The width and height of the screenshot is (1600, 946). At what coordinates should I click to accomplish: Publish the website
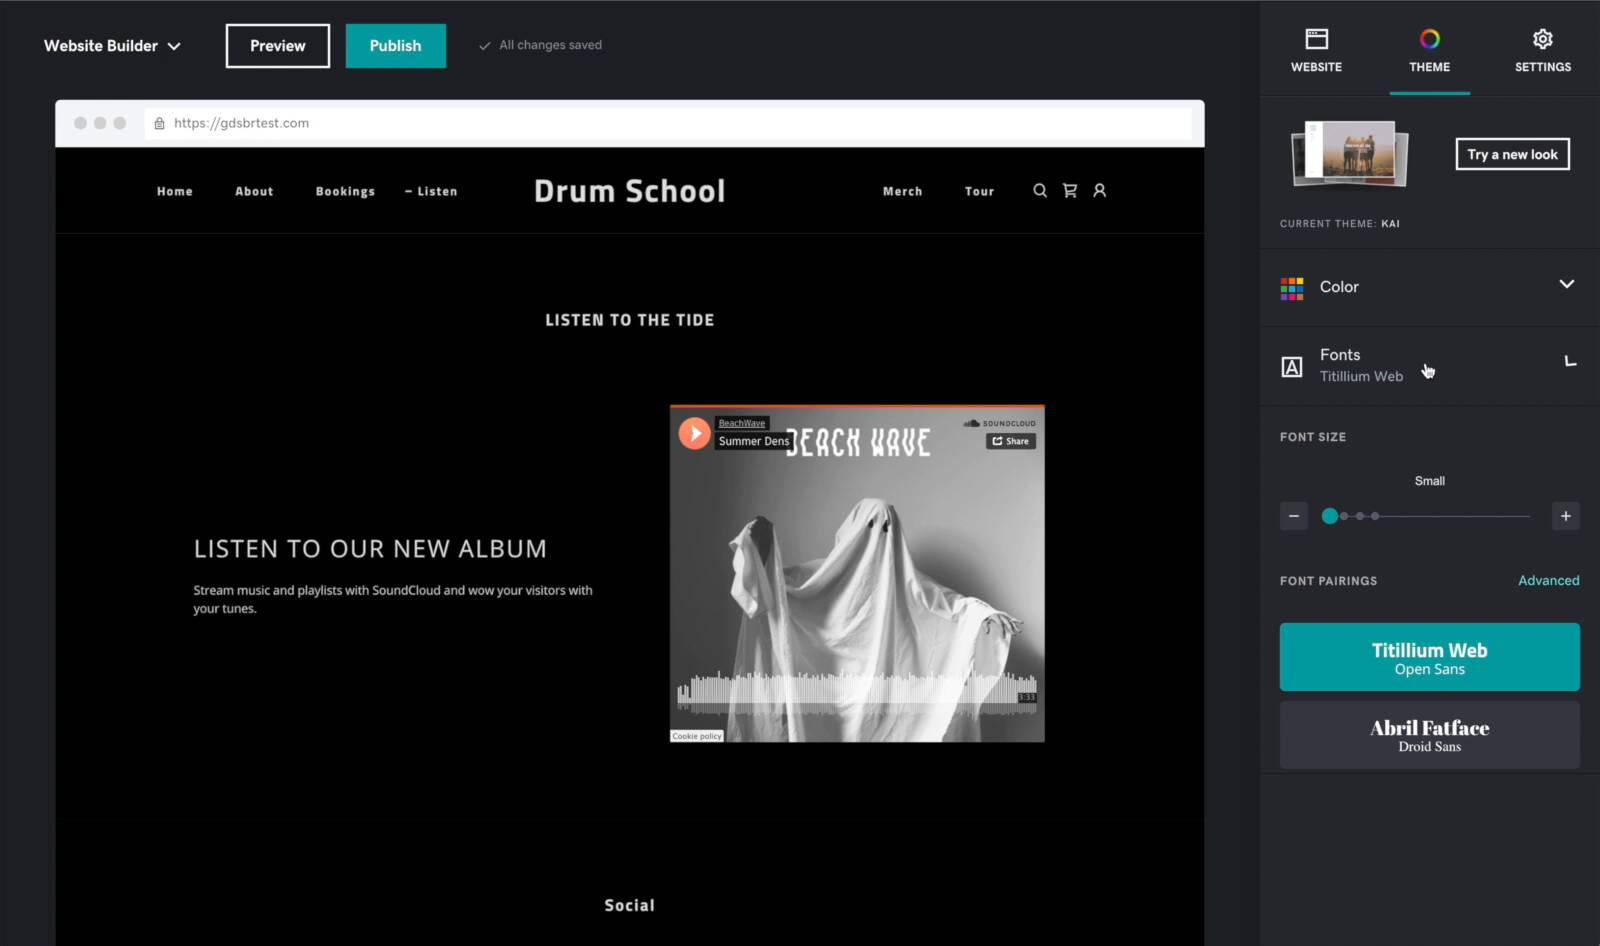[x=395, y=46]
